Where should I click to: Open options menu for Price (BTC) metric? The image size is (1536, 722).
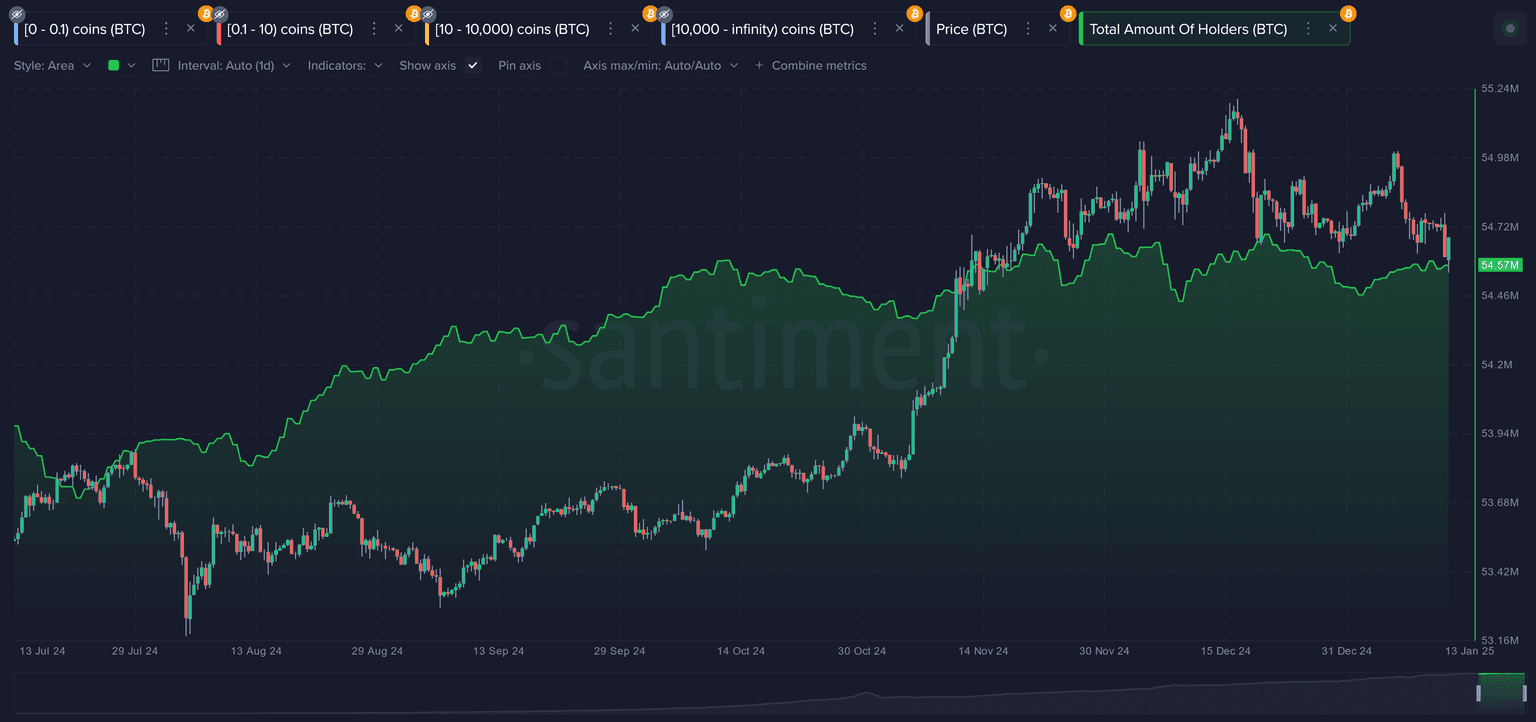pyautogui.click(x=1028, y=29)
